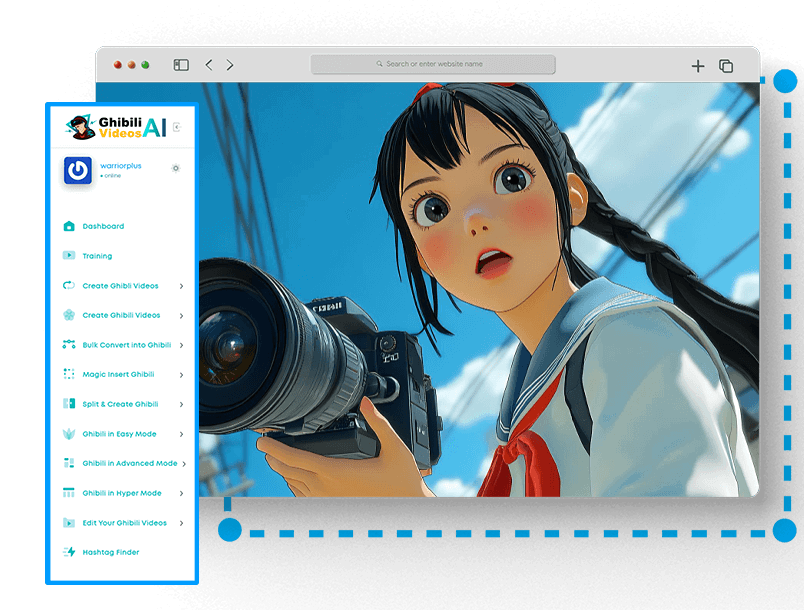Image resolution: width=804 pixels, height=610 pixels.
Task: Click the Magic Insert Ghibli icon
Action: point(69,374)
